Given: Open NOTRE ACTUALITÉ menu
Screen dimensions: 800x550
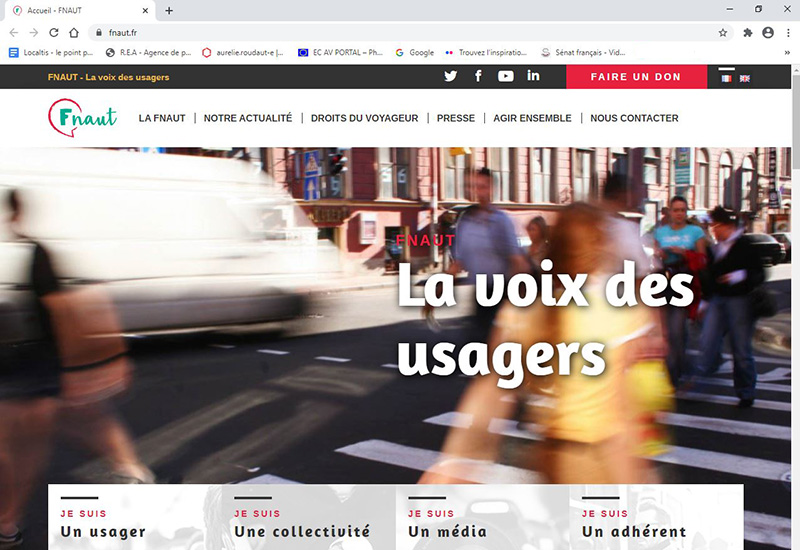Looking at the screenshot, I should tap(248, 118).
